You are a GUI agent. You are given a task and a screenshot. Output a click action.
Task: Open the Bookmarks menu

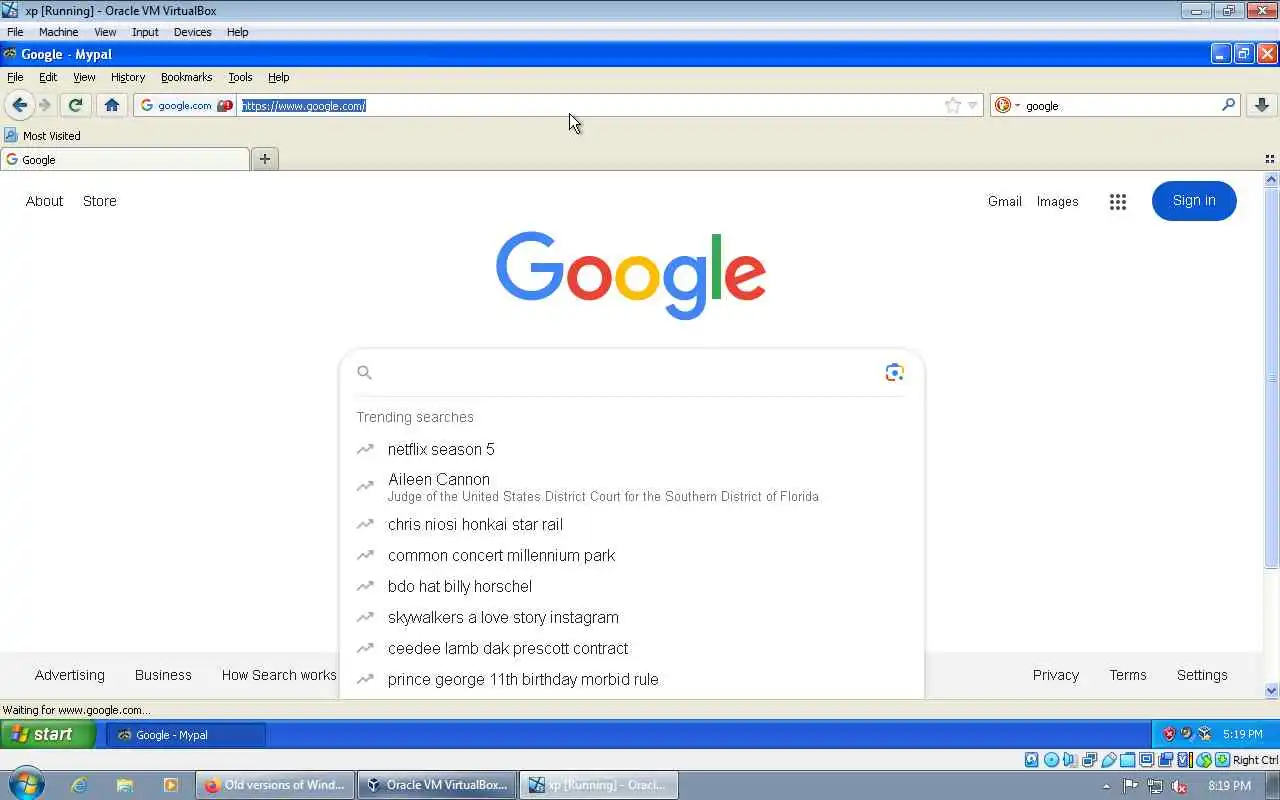(186, 77)
